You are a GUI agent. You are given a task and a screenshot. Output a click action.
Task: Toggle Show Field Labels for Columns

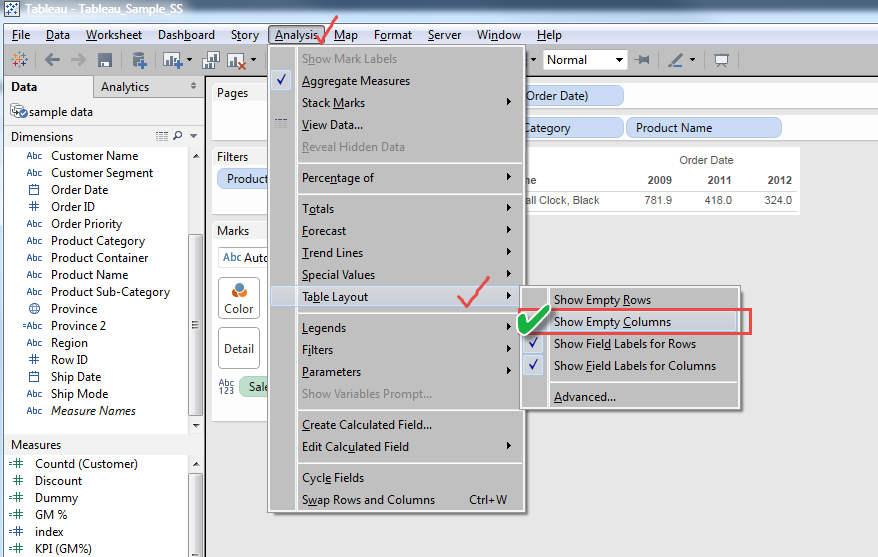[630, 366]
